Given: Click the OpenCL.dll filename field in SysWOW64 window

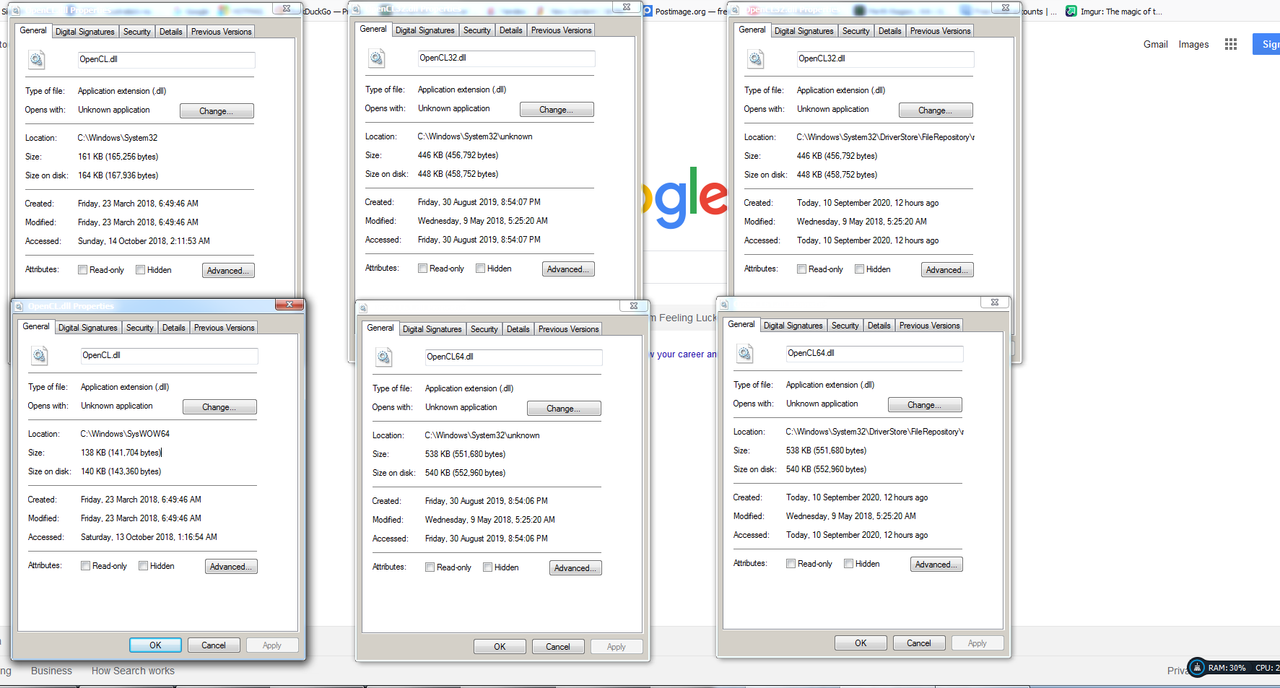Looking at the screenshot, I should pos(169,355).
